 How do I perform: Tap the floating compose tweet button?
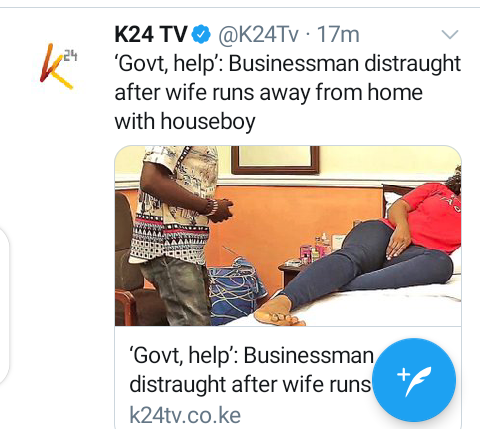click(414, 380)
